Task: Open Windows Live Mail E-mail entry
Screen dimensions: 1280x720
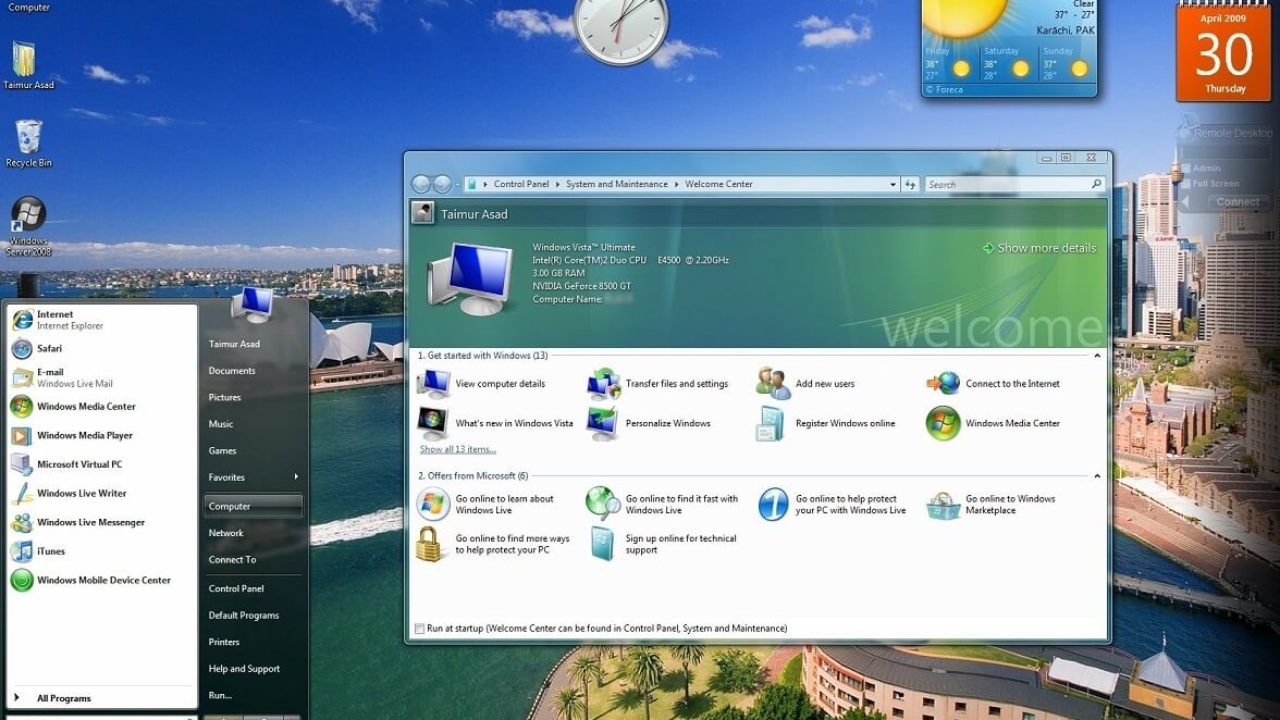Action: click(x=100, y=378)
